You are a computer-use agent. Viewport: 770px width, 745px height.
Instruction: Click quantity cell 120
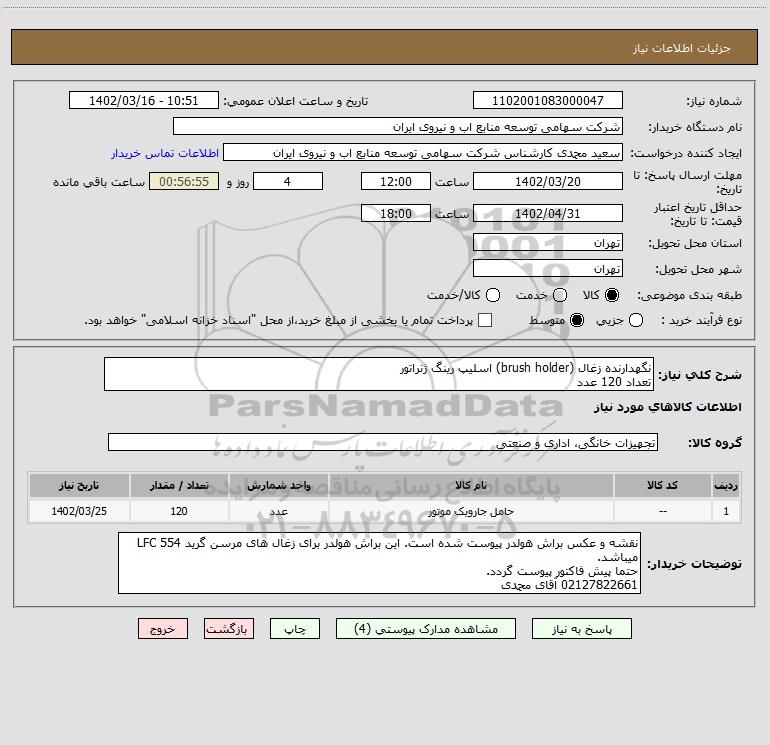[x=179, y=511]
